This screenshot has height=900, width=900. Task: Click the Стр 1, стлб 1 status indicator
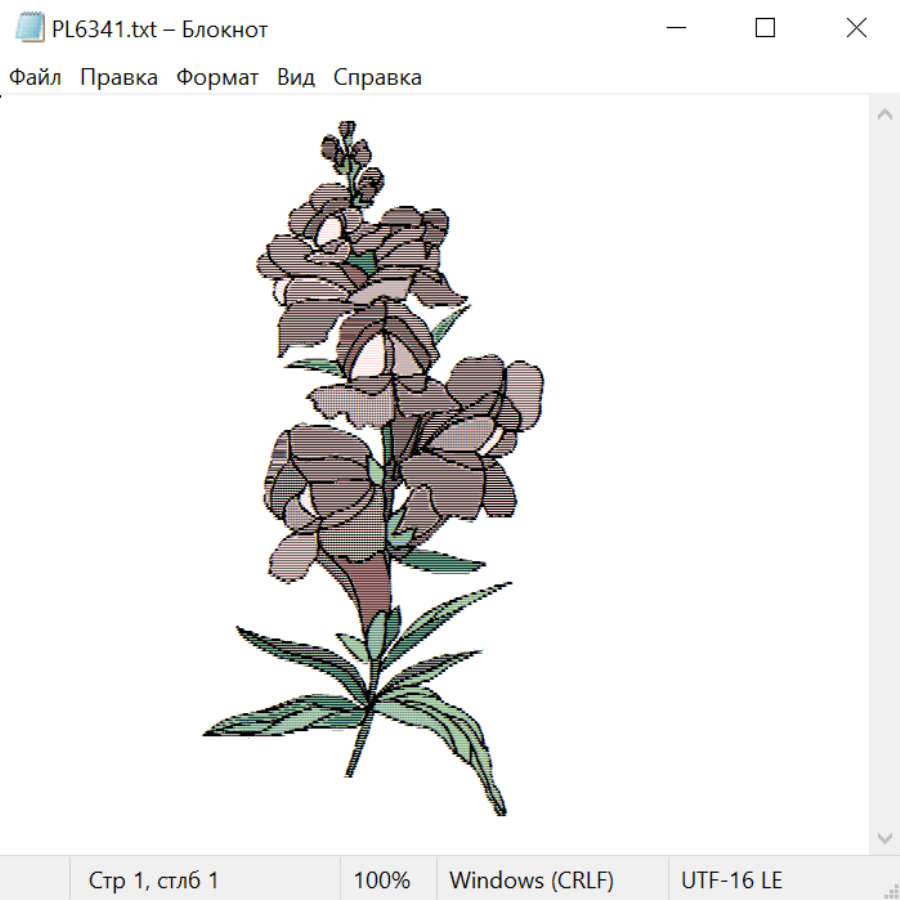(153, 880)
